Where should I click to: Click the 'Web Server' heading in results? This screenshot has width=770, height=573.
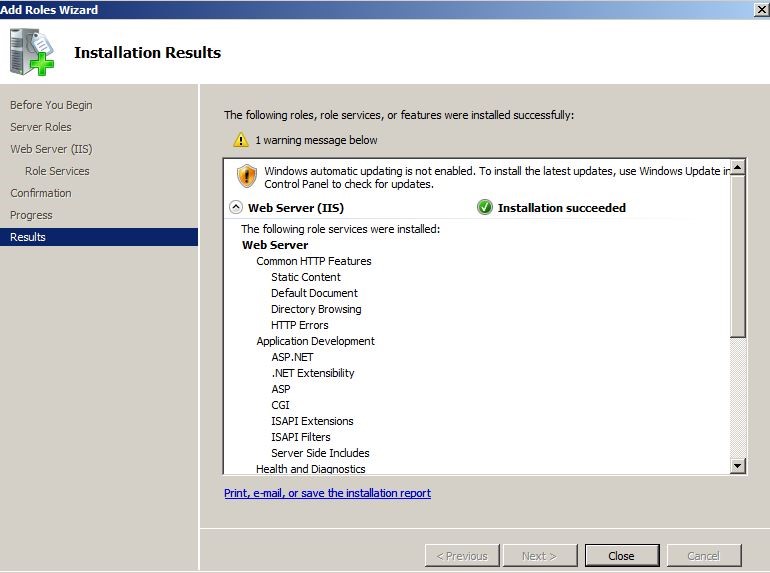click(275, 245)
